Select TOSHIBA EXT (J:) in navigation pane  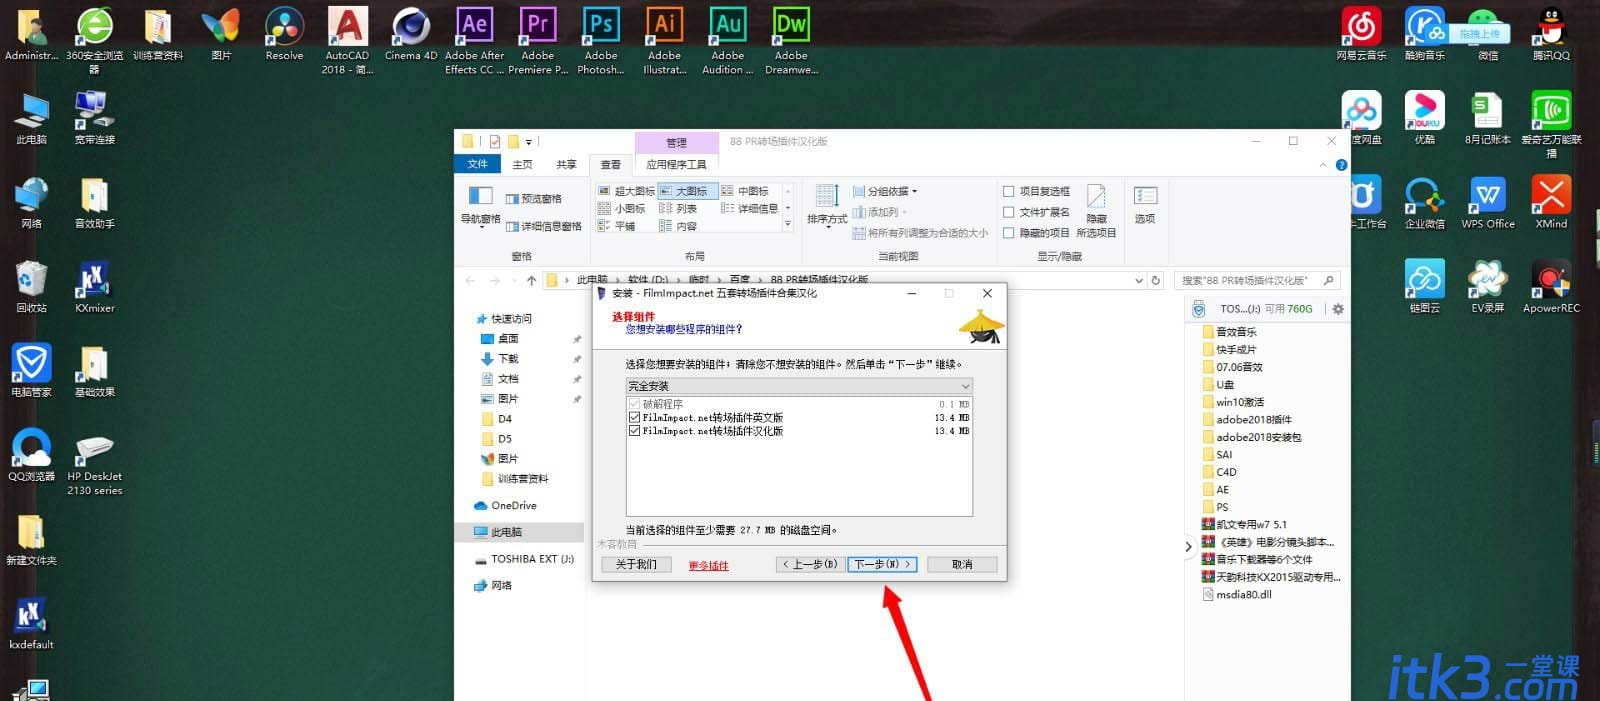coord(524,559)
